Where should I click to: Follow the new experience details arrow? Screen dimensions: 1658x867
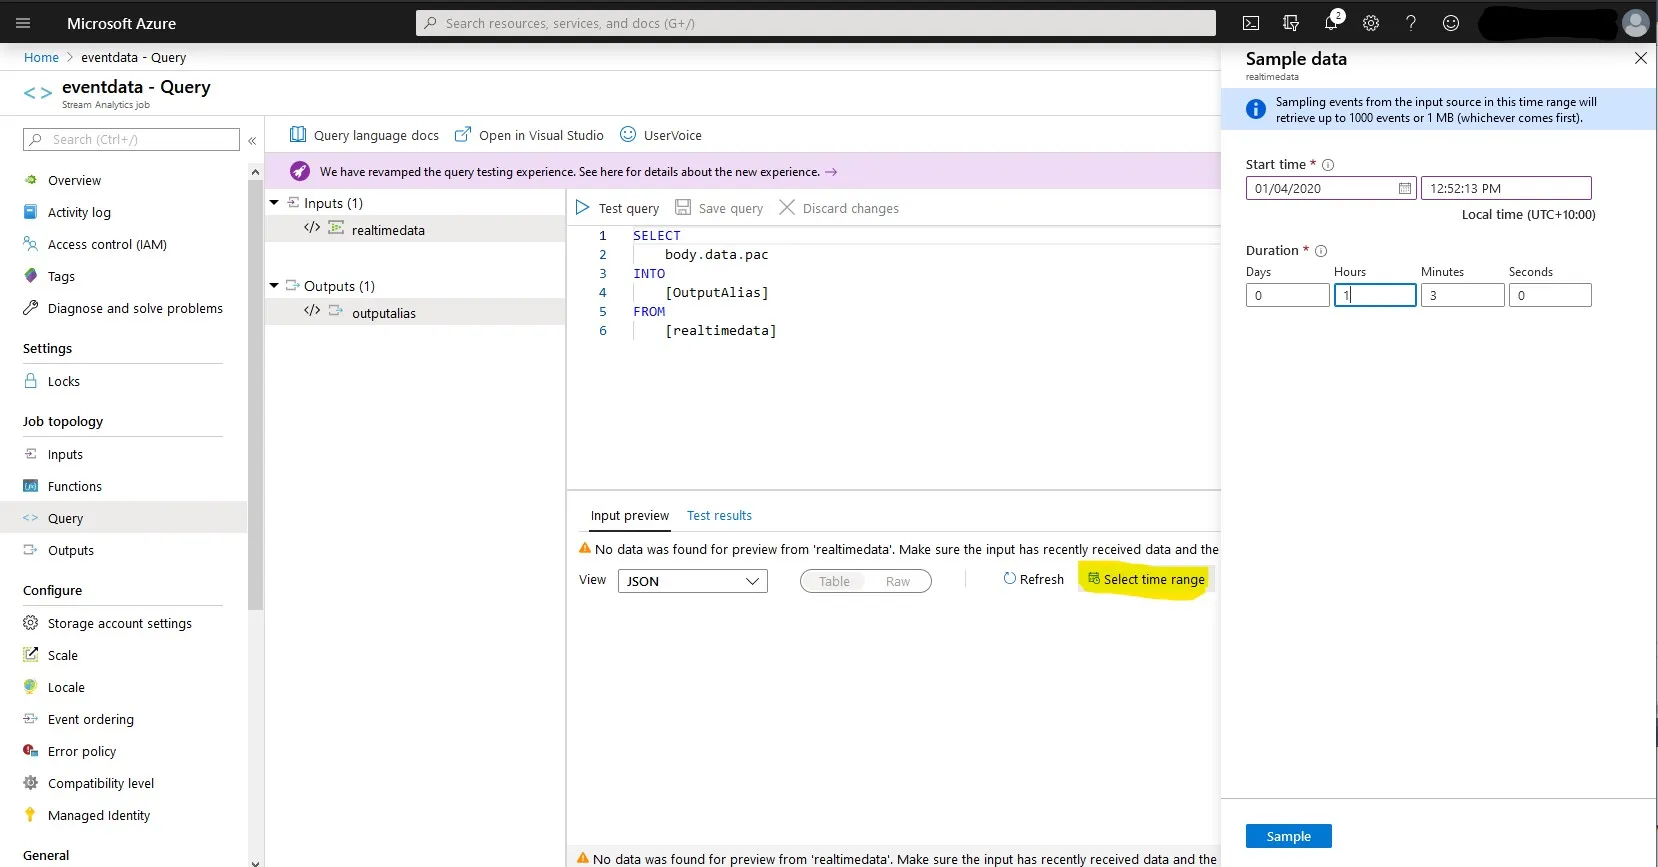(x=831, y=172)
